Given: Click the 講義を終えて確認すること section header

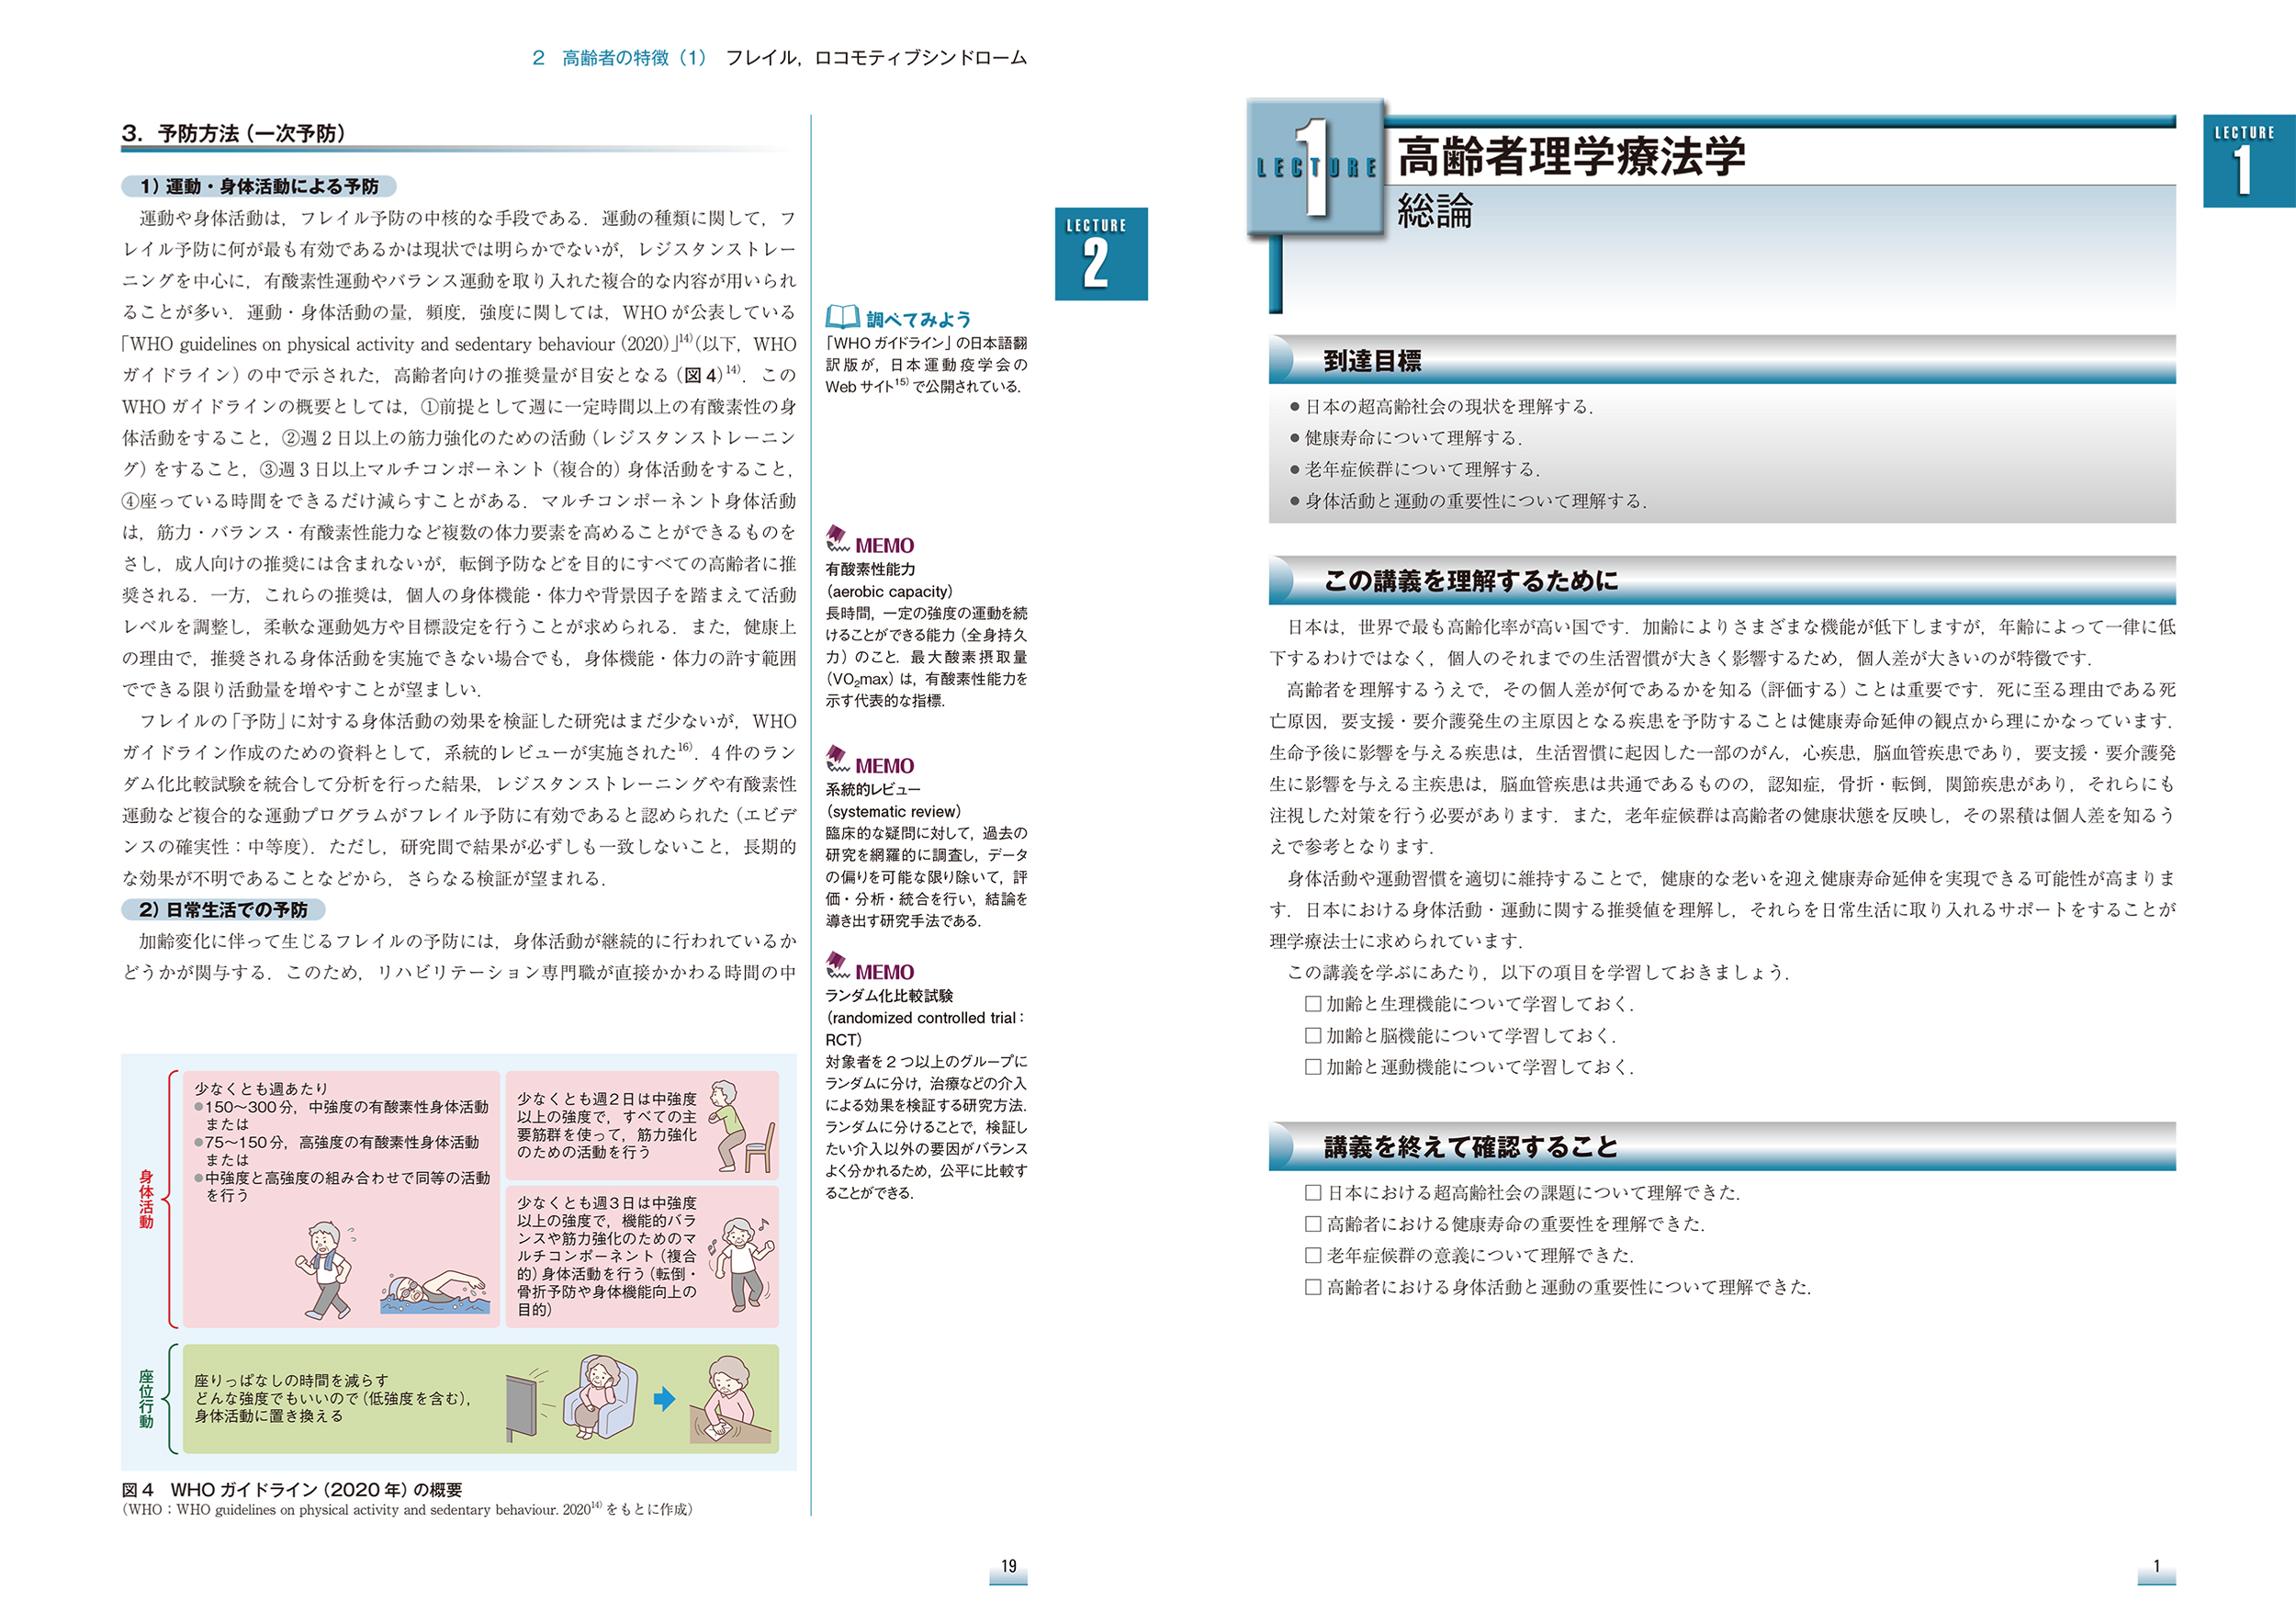Looking at the screenshot, I should (1722, 1146).
